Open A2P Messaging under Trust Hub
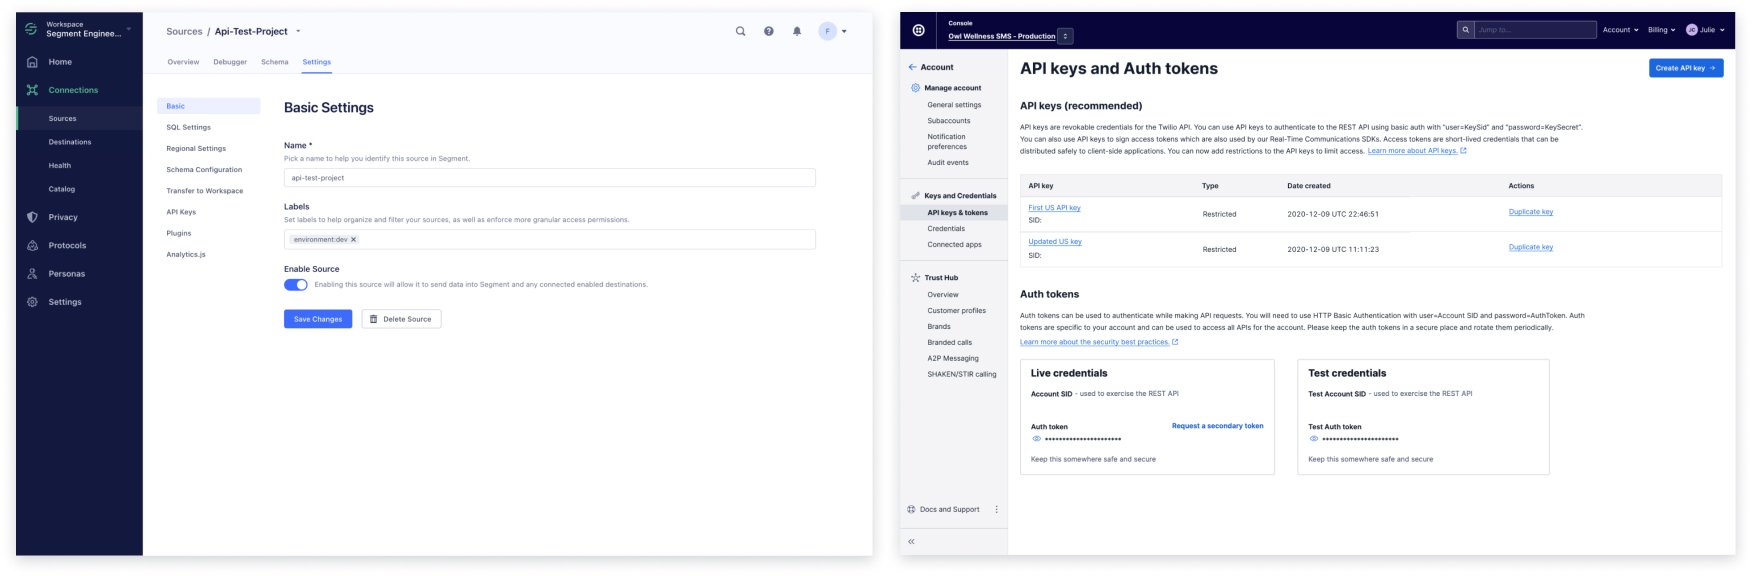This screenshot has height=576, width=1752. pos(954,358)
